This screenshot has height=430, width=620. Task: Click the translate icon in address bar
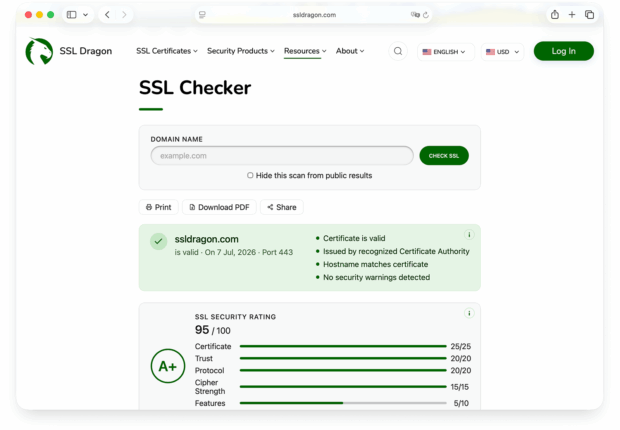pos(415,15)
